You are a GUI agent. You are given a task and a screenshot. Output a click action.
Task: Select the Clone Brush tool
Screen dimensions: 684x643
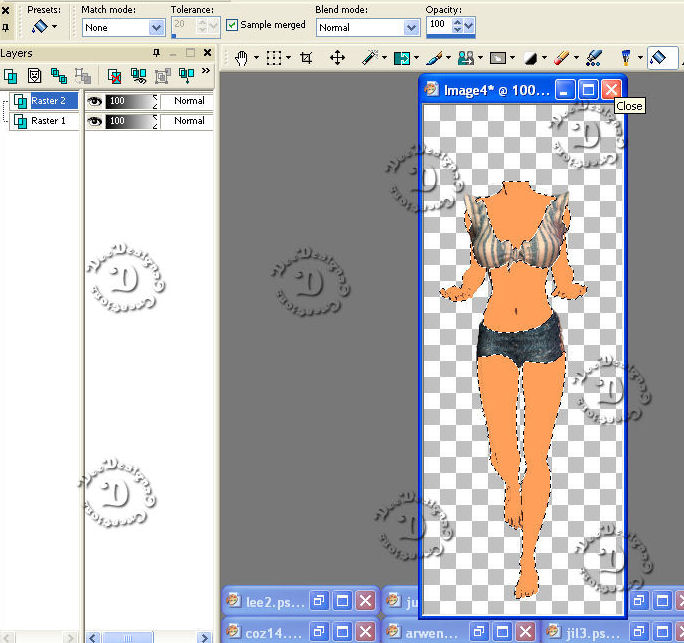point(465,58)
